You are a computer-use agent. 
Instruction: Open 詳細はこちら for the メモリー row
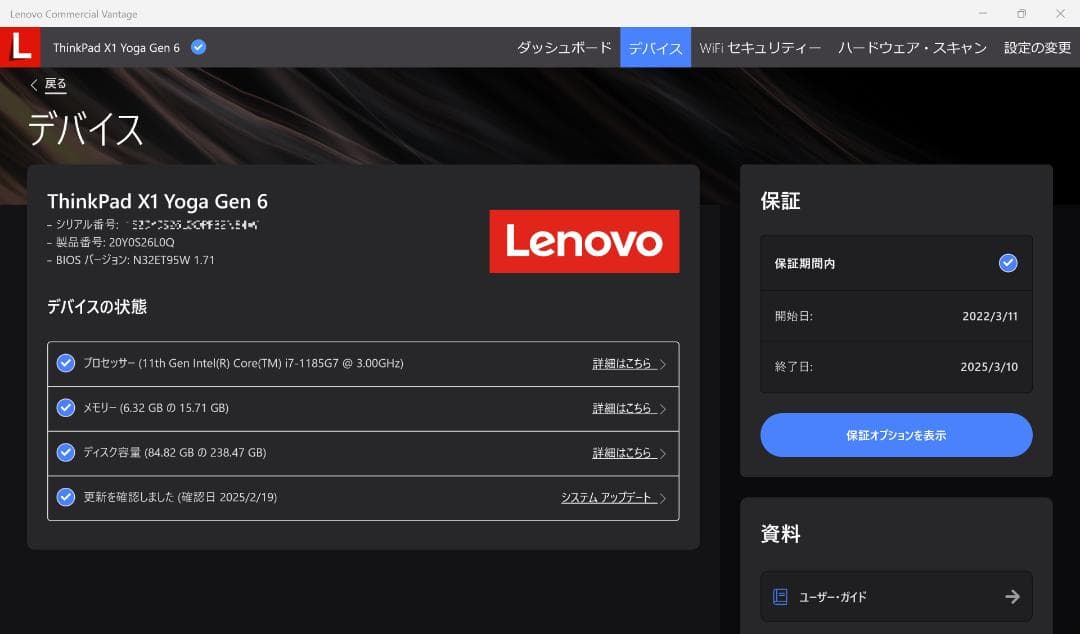[624, 408]
